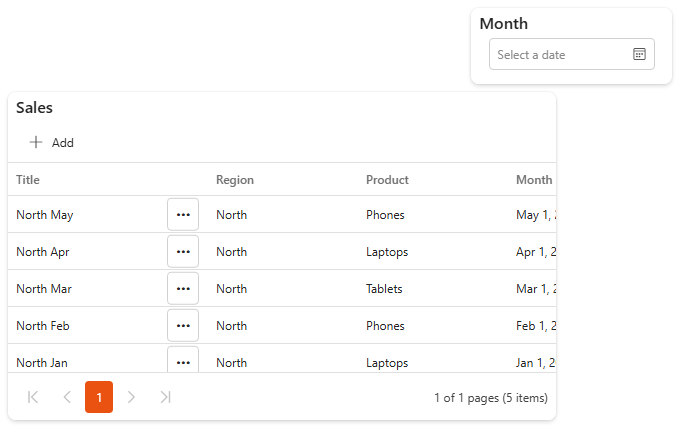This screenshot has width=679, height=428.
Task: Click the Tablets product cell
Action: coord(384,289)
